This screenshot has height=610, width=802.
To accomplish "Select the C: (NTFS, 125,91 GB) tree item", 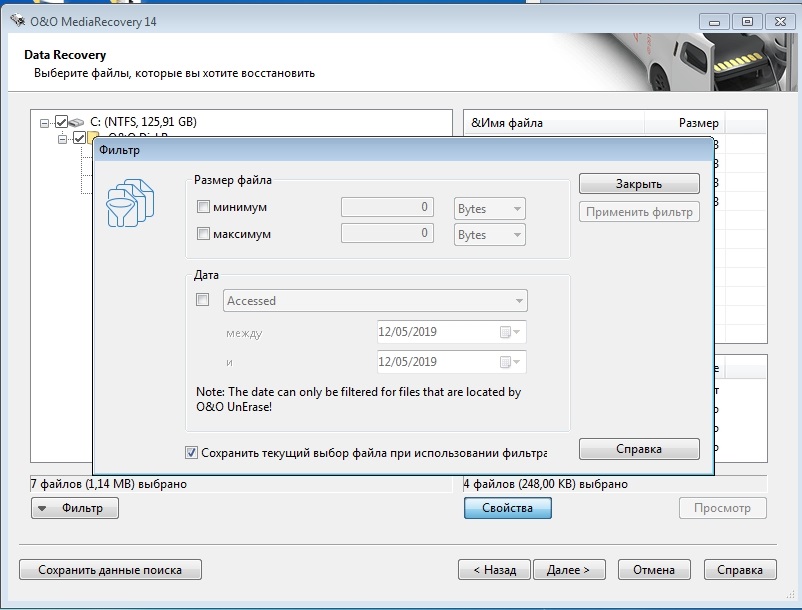I will point(143,122).
